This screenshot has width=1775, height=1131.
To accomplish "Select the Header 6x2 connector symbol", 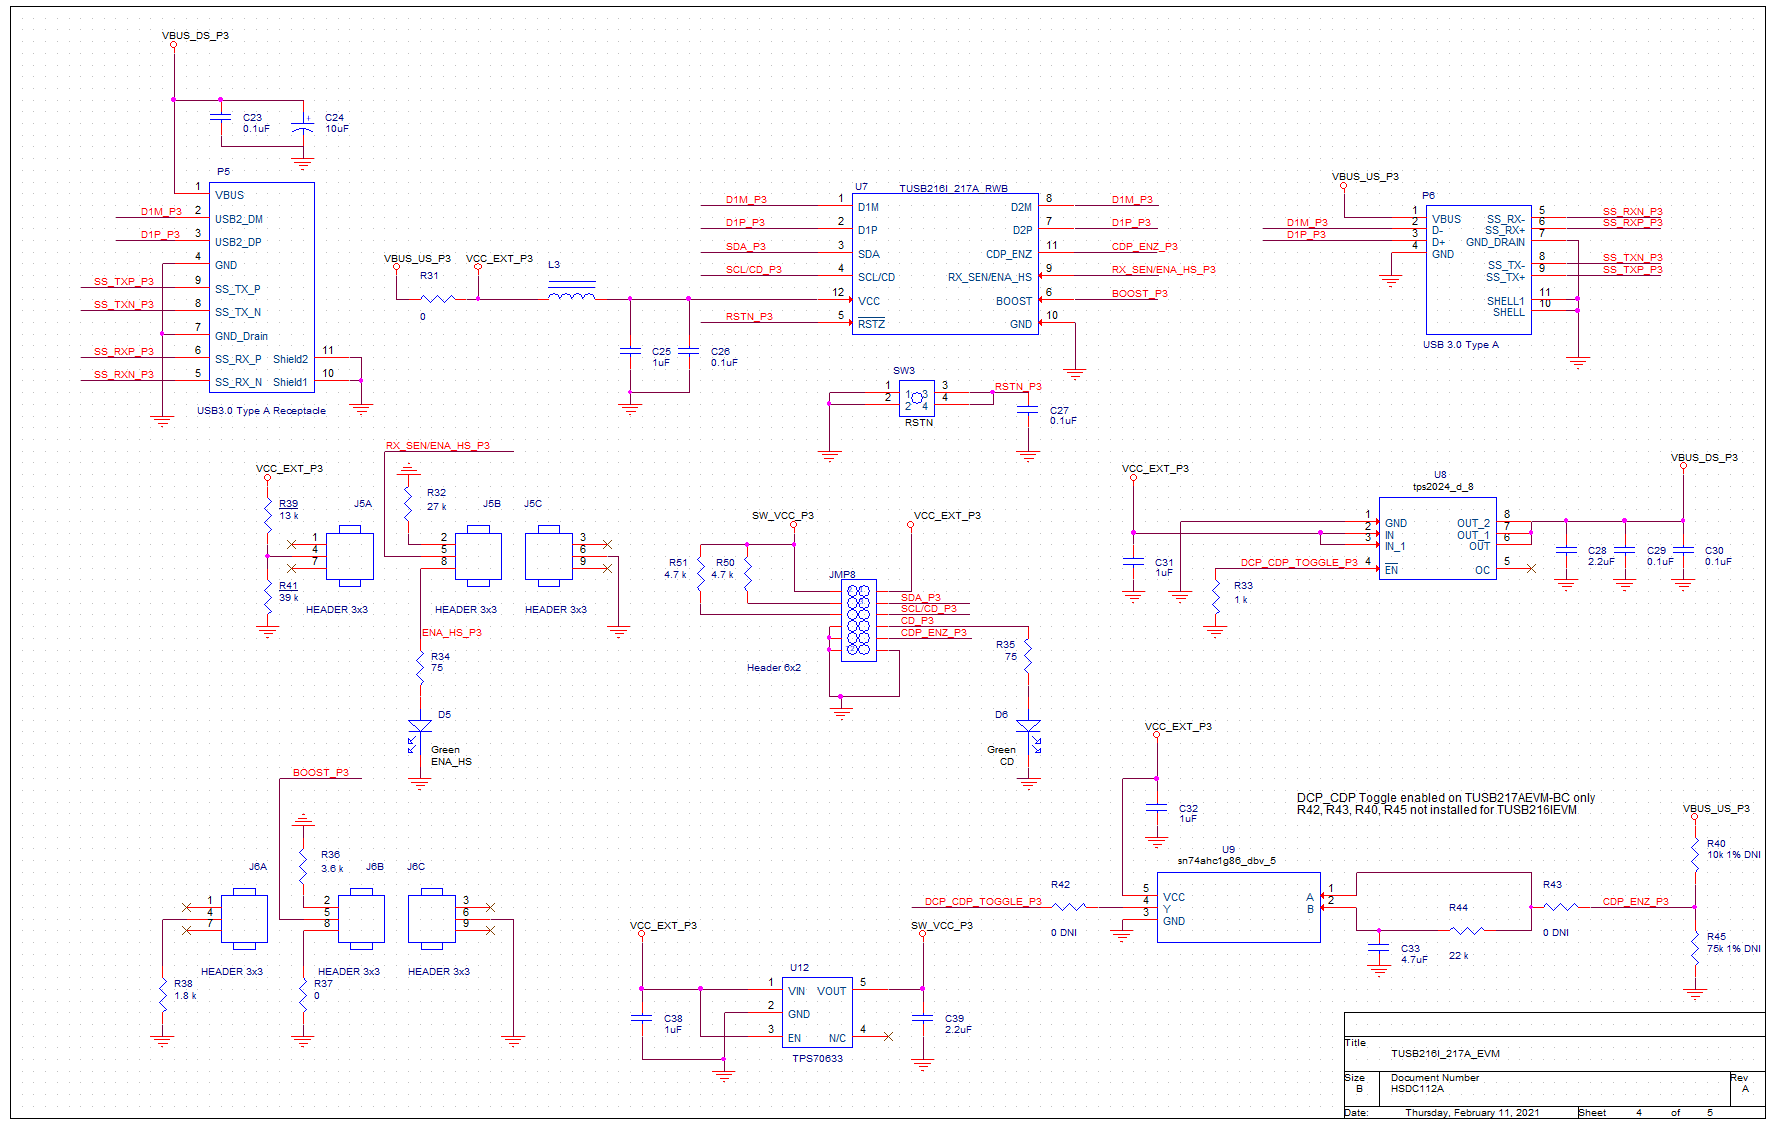I will click(x=775, y=667).
